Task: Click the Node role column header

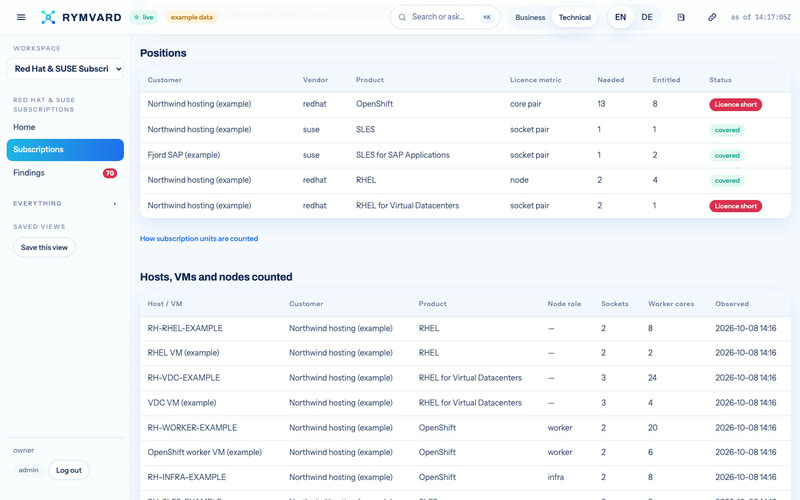Action: coord(564,304)
